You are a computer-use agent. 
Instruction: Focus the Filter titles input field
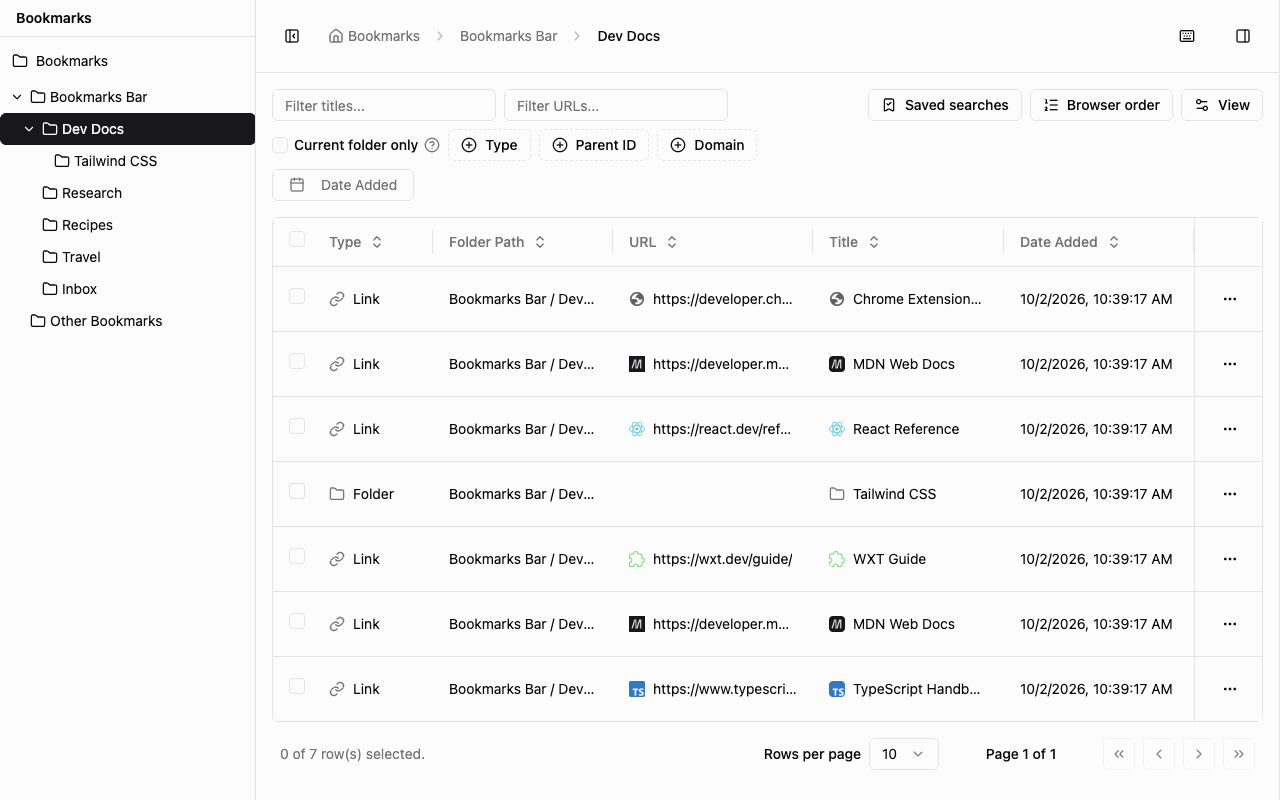point(384,105)
